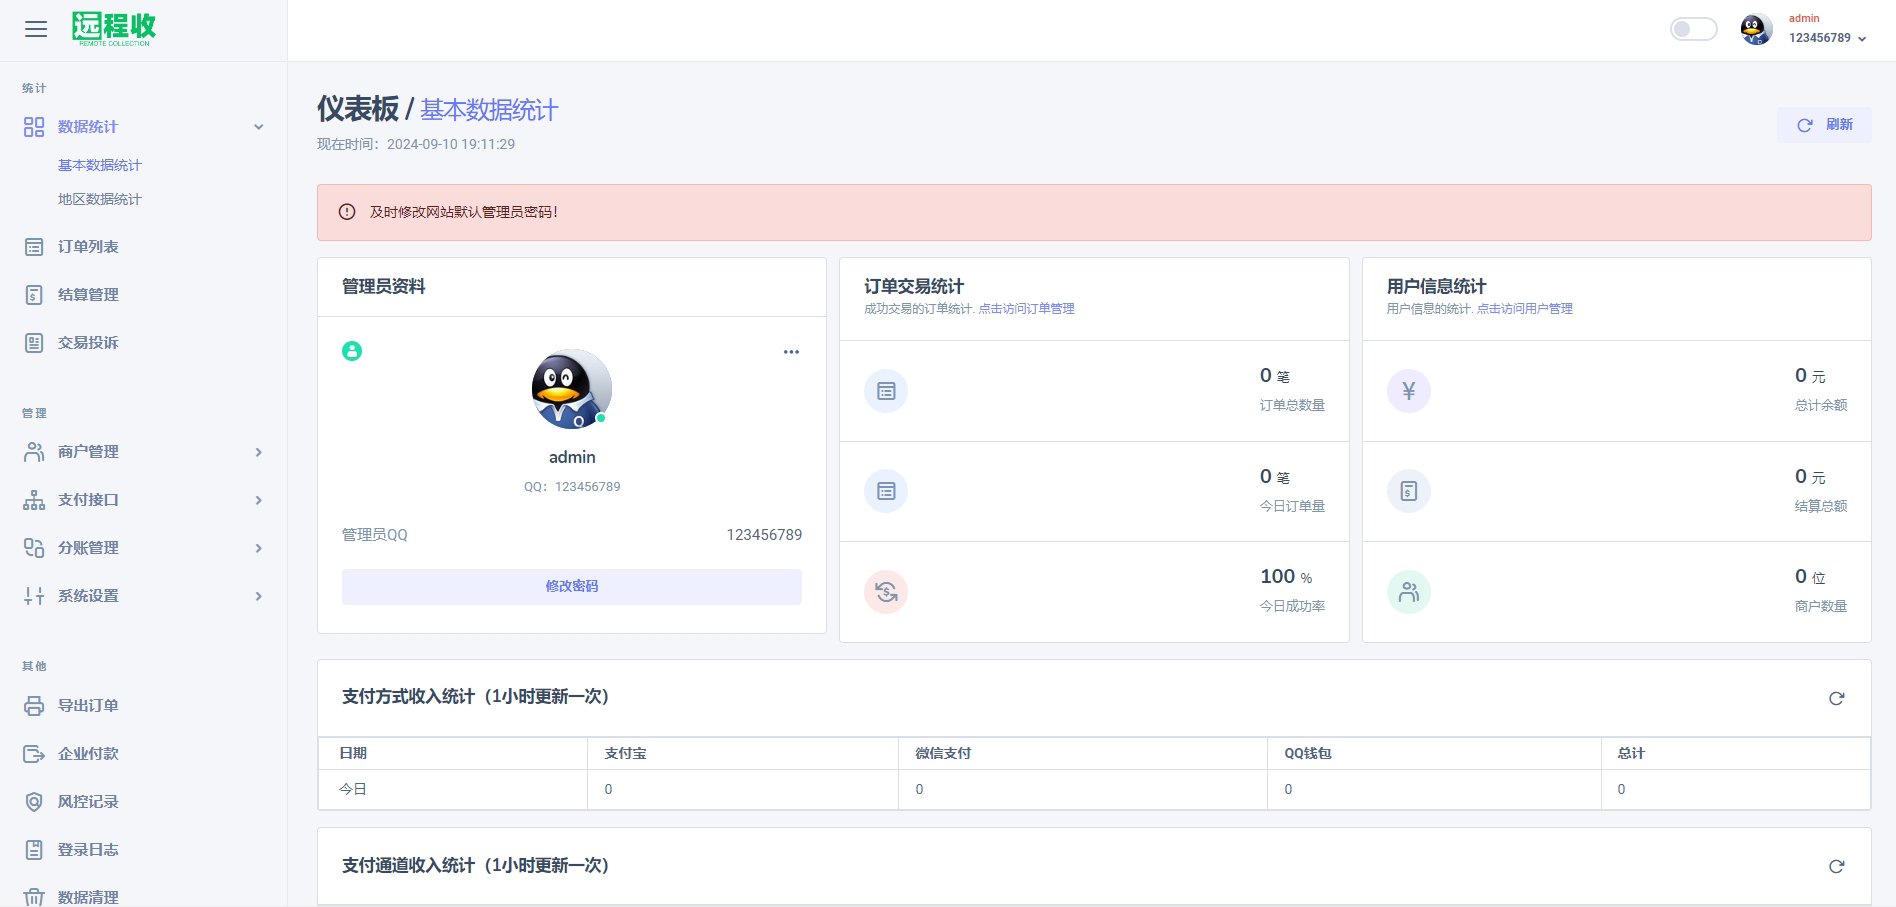Open the ellipsis menu on the admin card
The width and height of the screenshot is (1896, 907).
792,351
